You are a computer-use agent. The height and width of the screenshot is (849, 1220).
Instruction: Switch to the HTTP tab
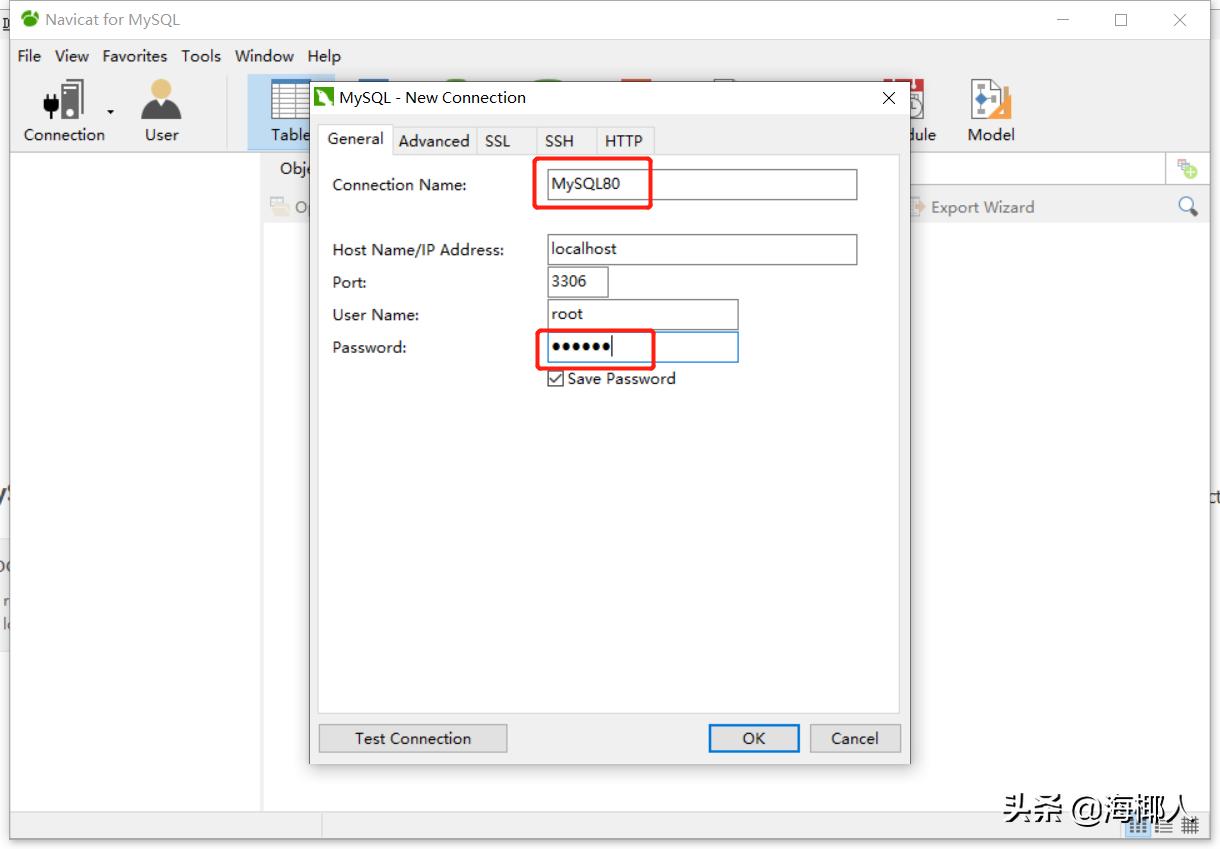(x=624, y=141)
